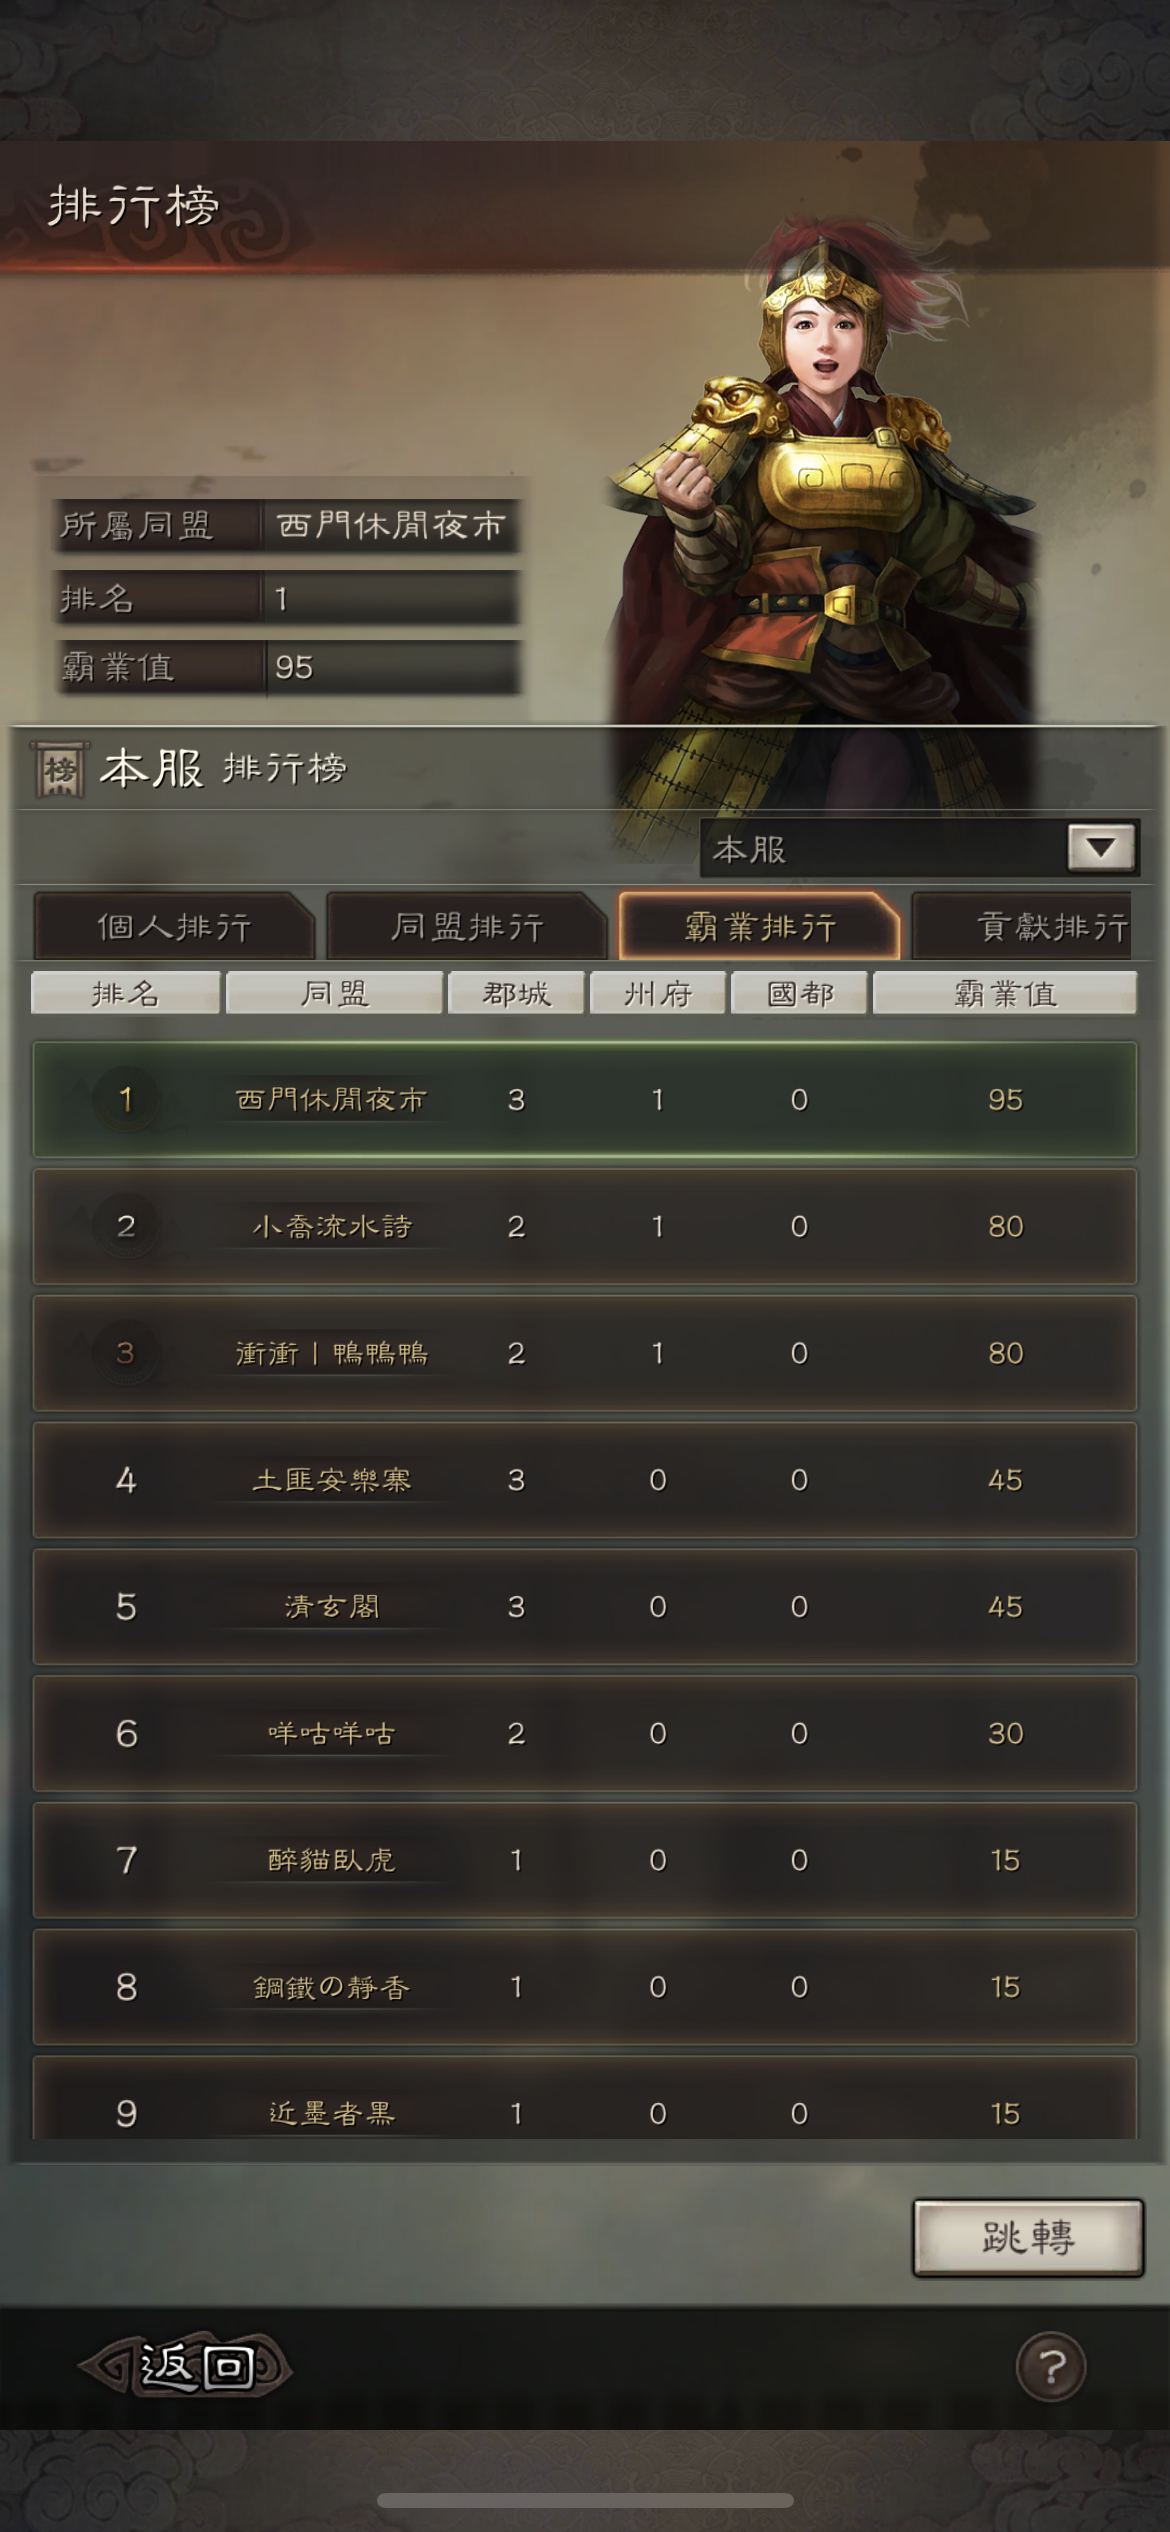Open the 本服 server selection box
The image size is (1170, 2532).
click(x=919, y=848)
